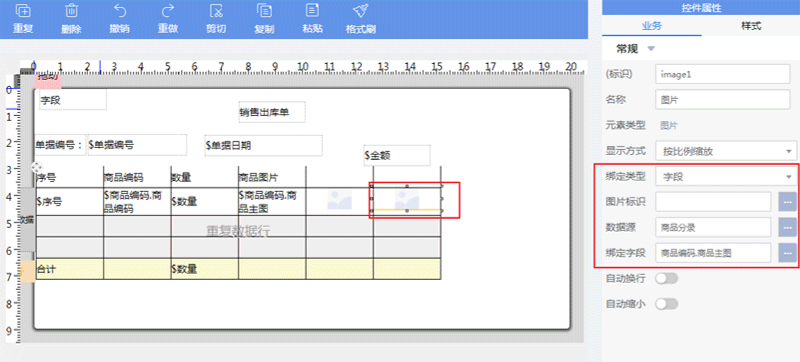Click the 商品图片 header cell

[272, 177]
